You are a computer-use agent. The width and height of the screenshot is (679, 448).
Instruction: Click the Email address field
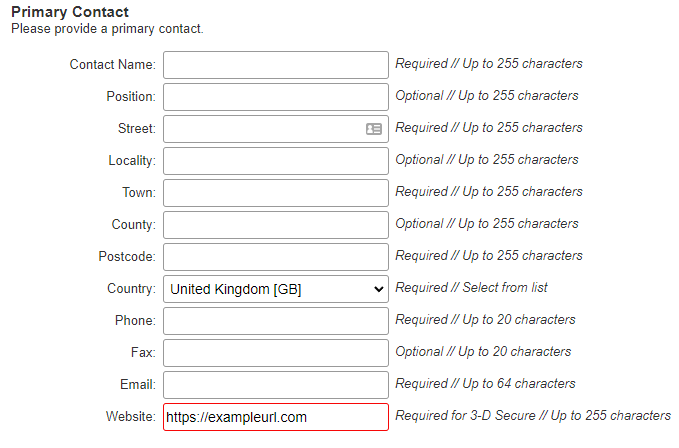pos(276,385)
